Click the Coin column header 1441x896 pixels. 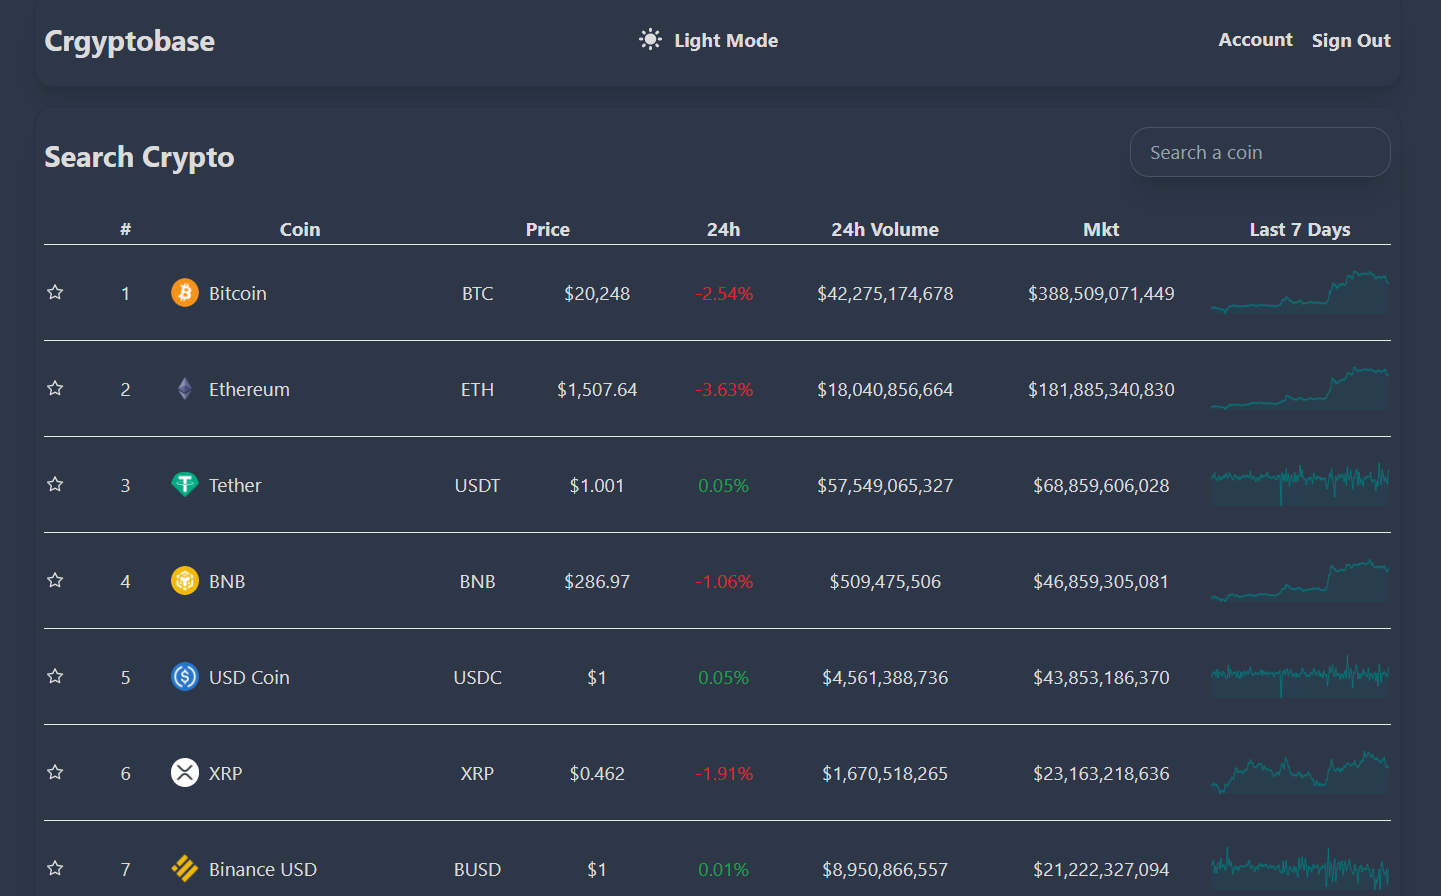tap(300, 229)
